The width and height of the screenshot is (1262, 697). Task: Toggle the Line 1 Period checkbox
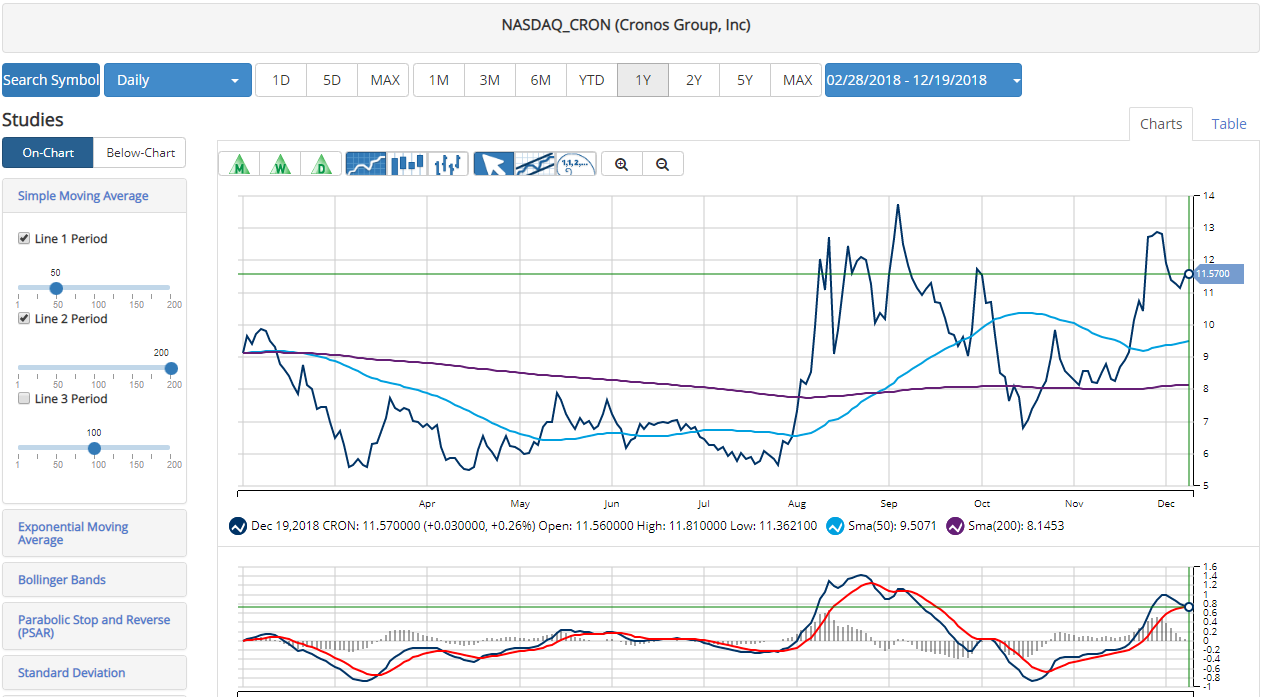tap(24, 239)
